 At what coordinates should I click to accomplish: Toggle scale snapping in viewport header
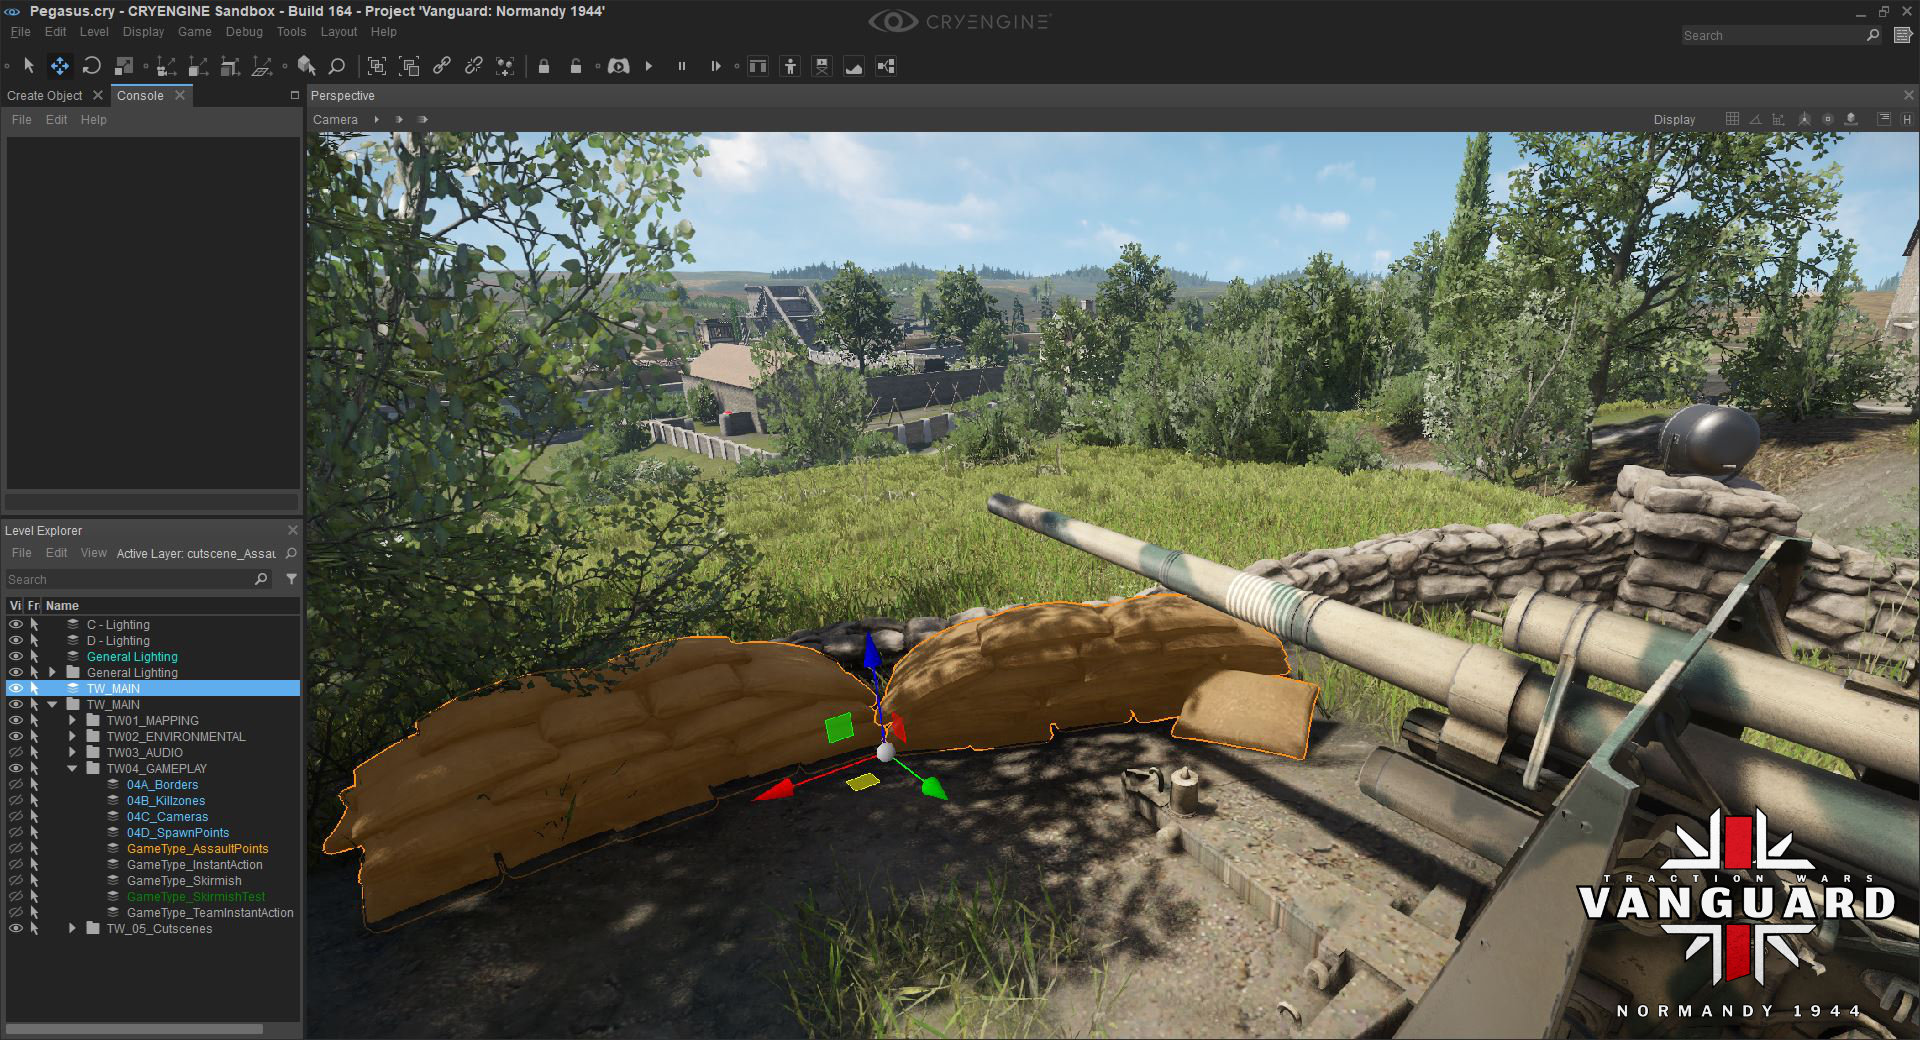coord(1778,119)
